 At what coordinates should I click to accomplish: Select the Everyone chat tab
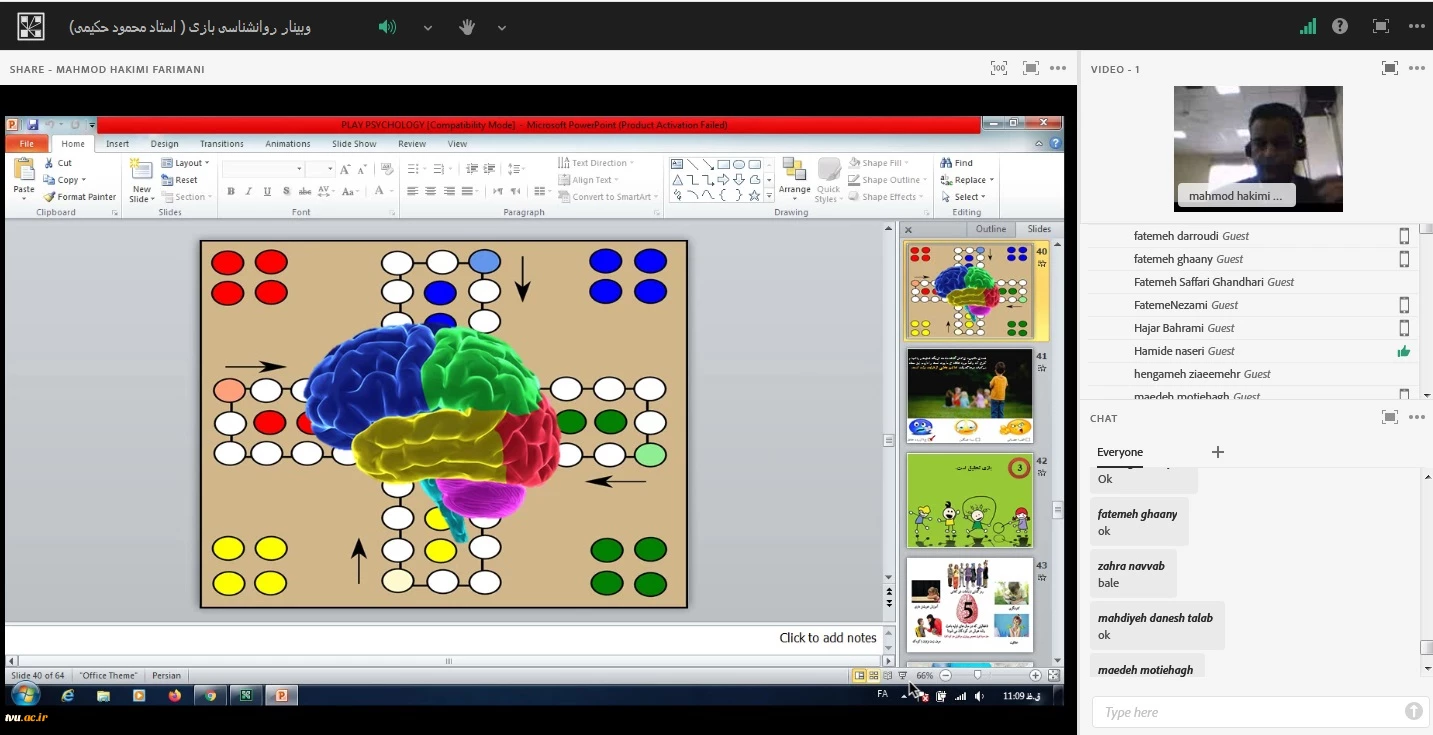pyautogui.click(x=1119, y=452)
